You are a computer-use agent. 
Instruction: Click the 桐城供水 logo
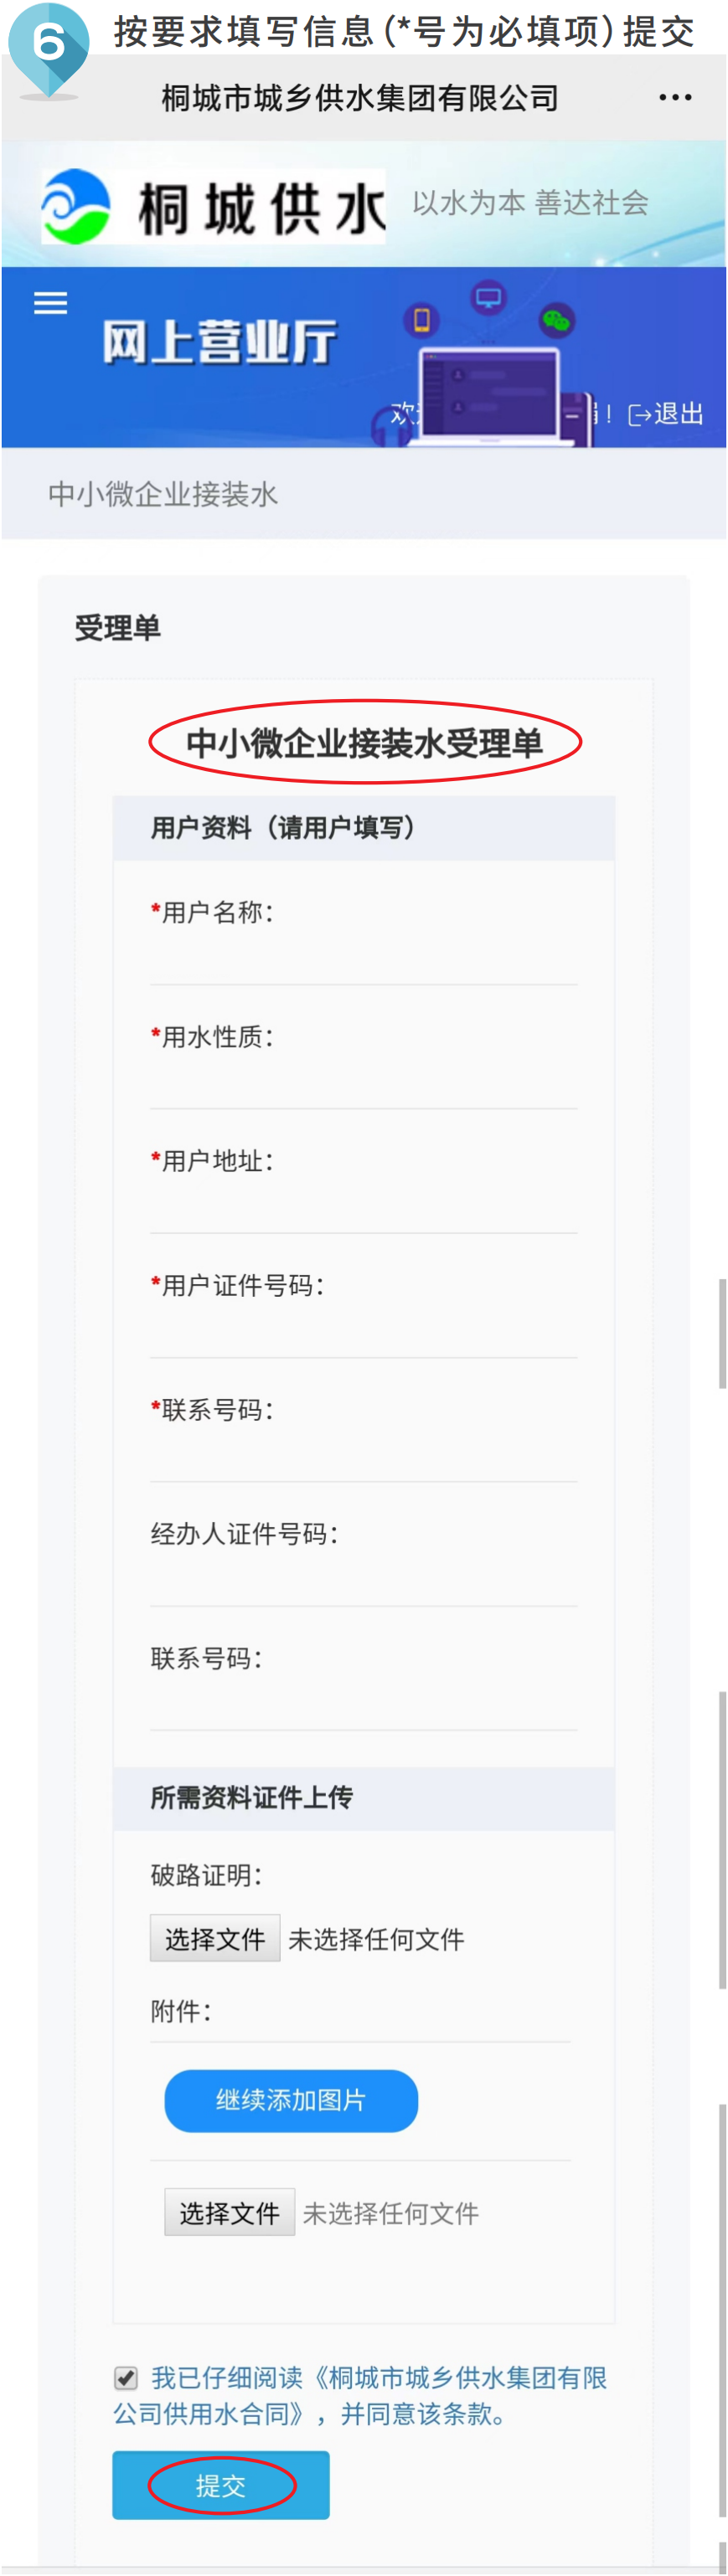[213, 207]
